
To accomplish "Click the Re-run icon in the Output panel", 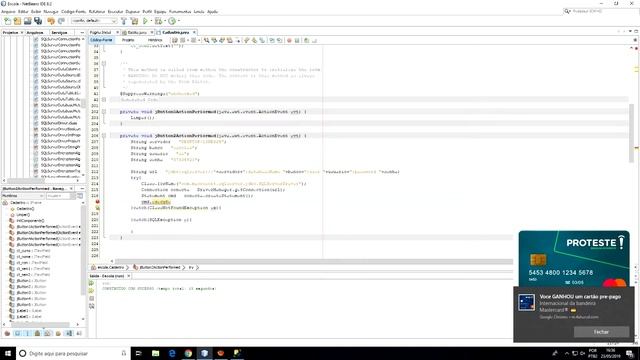I will tap(91, 283).
